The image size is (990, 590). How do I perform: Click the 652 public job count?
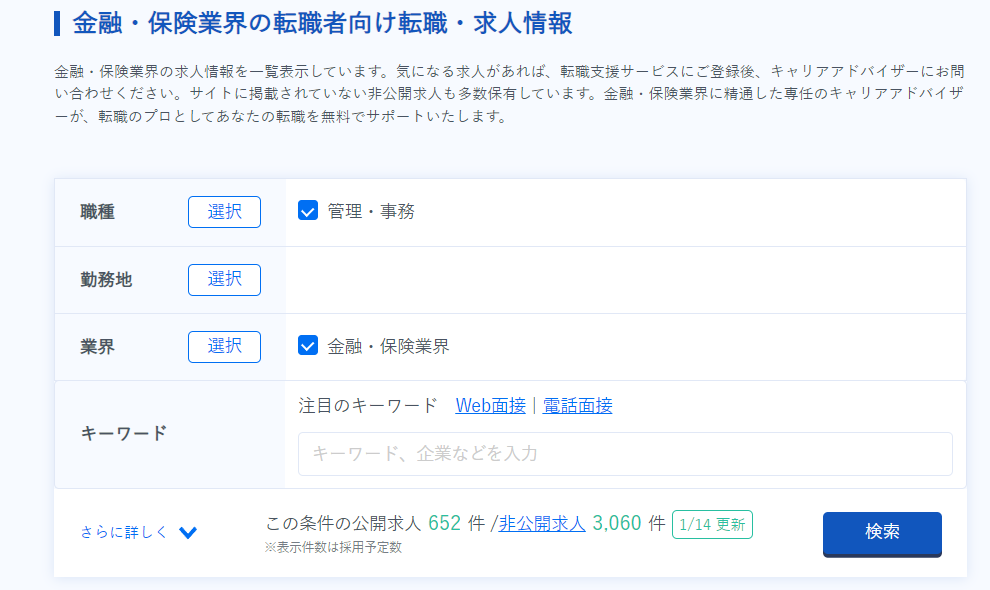444,523
